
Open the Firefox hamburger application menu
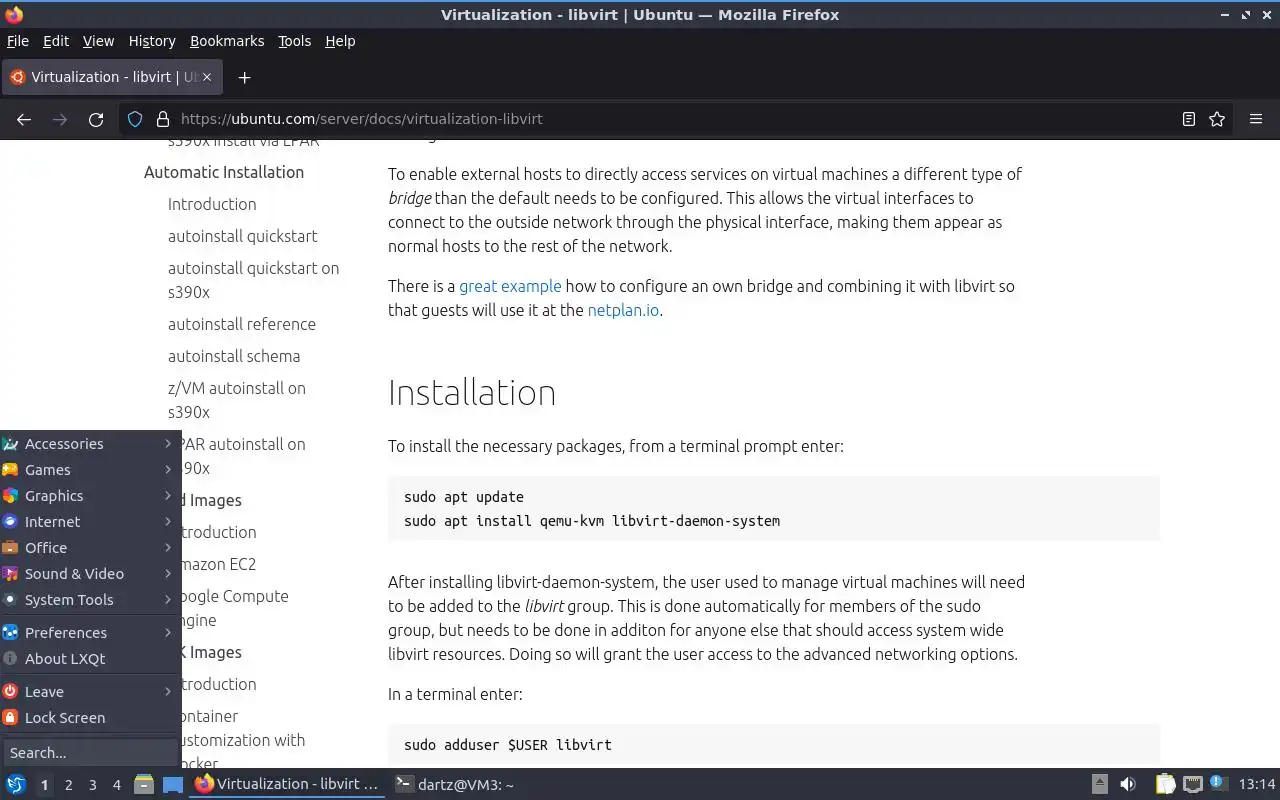[1256, 119]
